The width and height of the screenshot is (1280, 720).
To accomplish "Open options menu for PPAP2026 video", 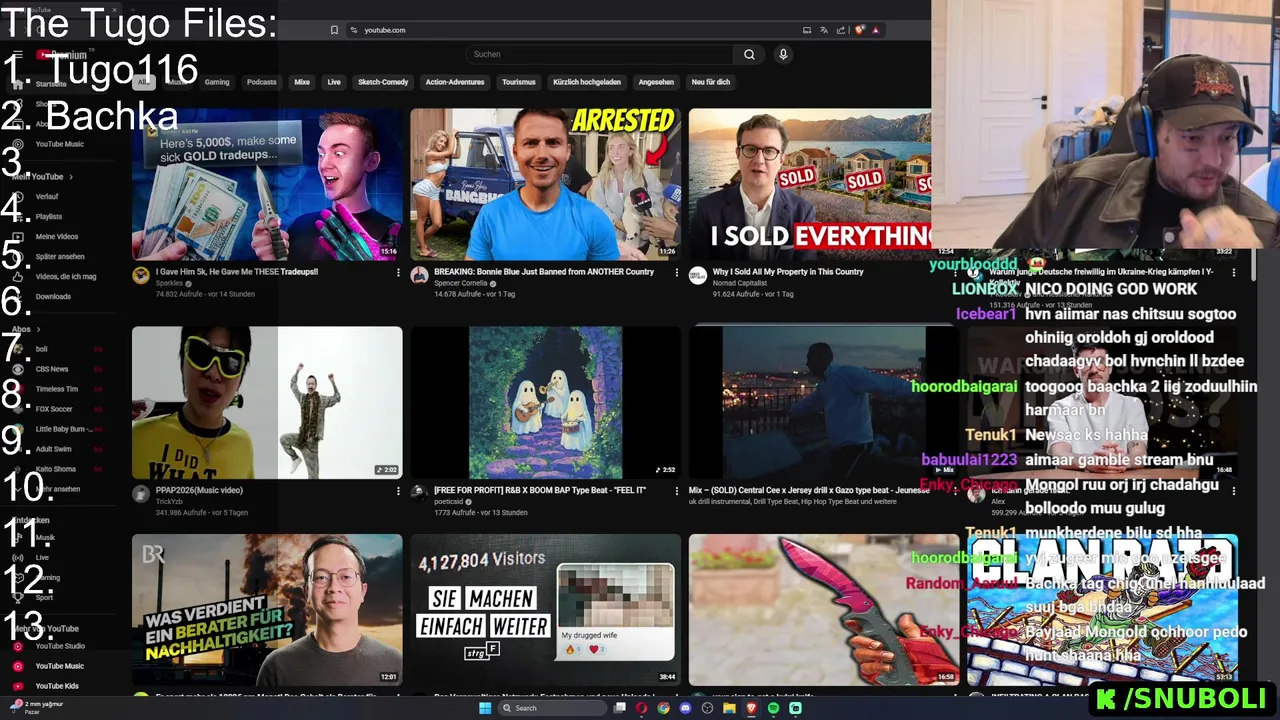I will 398,491.
